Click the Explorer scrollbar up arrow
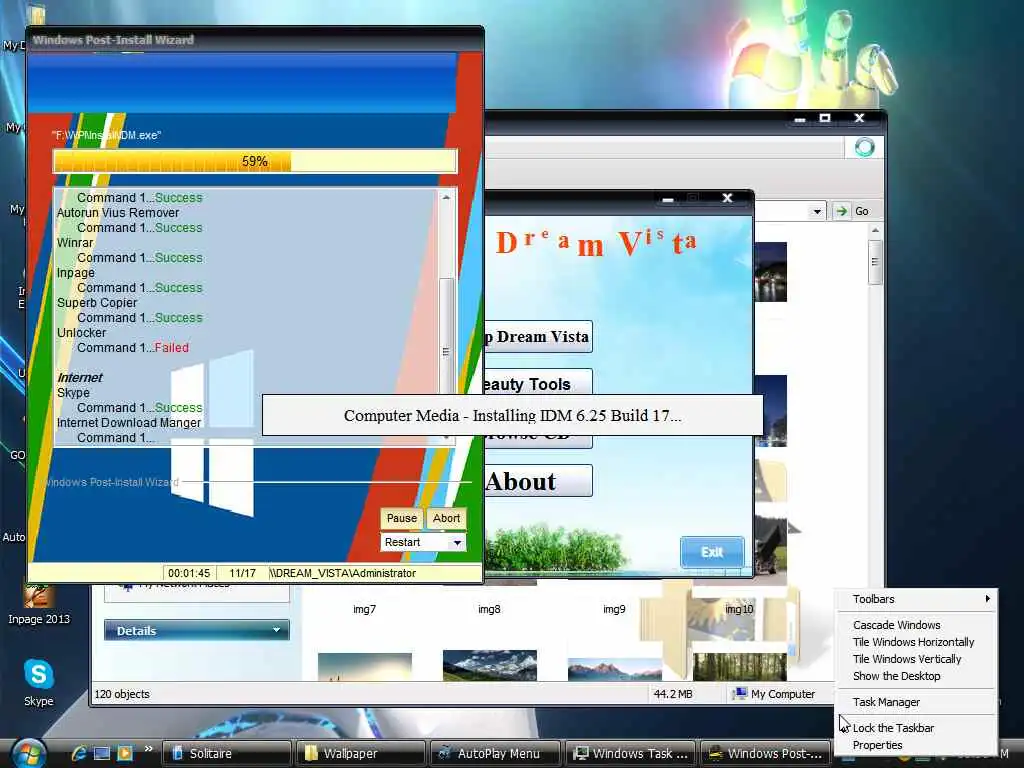Viewport: 1024px width, 768px height. click(875, 231)
